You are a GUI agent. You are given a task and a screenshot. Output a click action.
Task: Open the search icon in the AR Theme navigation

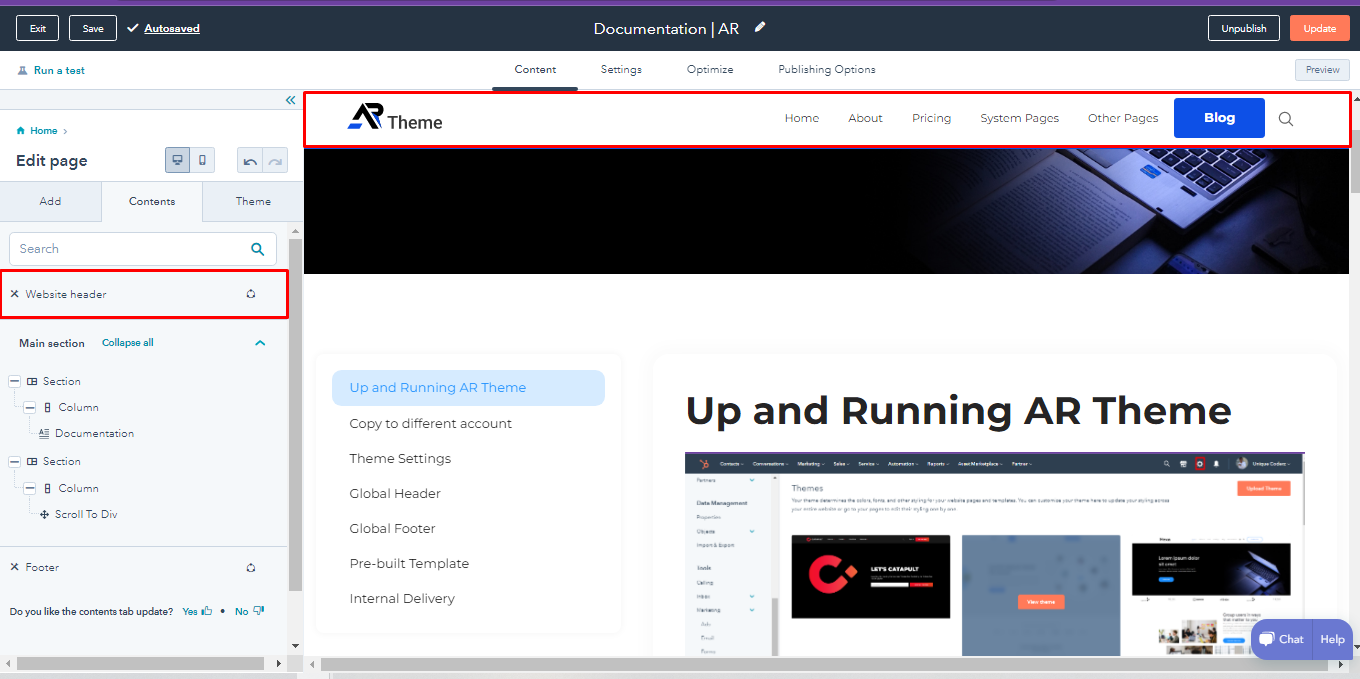tap(1286, 119)
